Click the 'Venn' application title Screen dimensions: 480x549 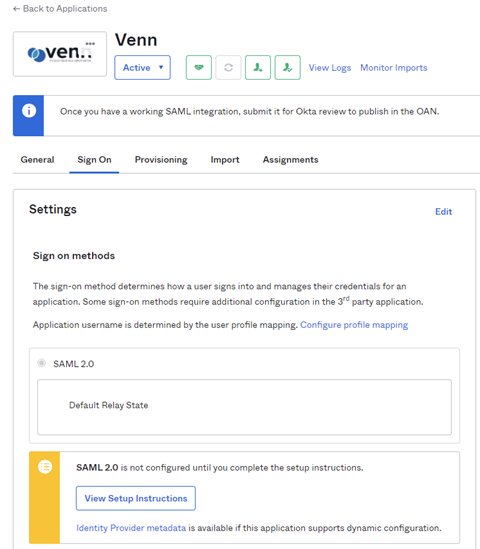click(136, 40)
